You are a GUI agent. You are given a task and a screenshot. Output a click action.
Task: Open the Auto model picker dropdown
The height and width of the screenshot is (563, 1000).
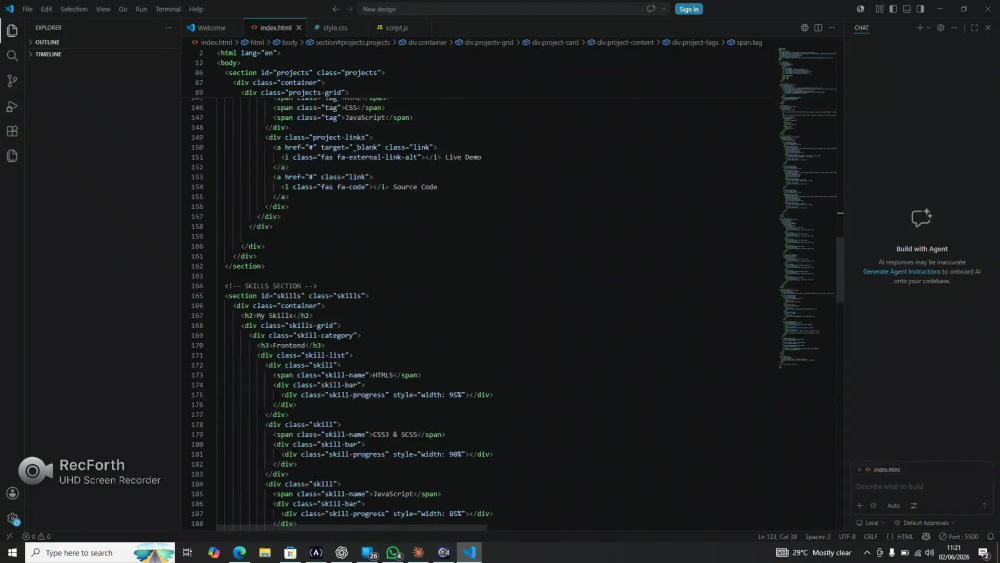(893, 506)
